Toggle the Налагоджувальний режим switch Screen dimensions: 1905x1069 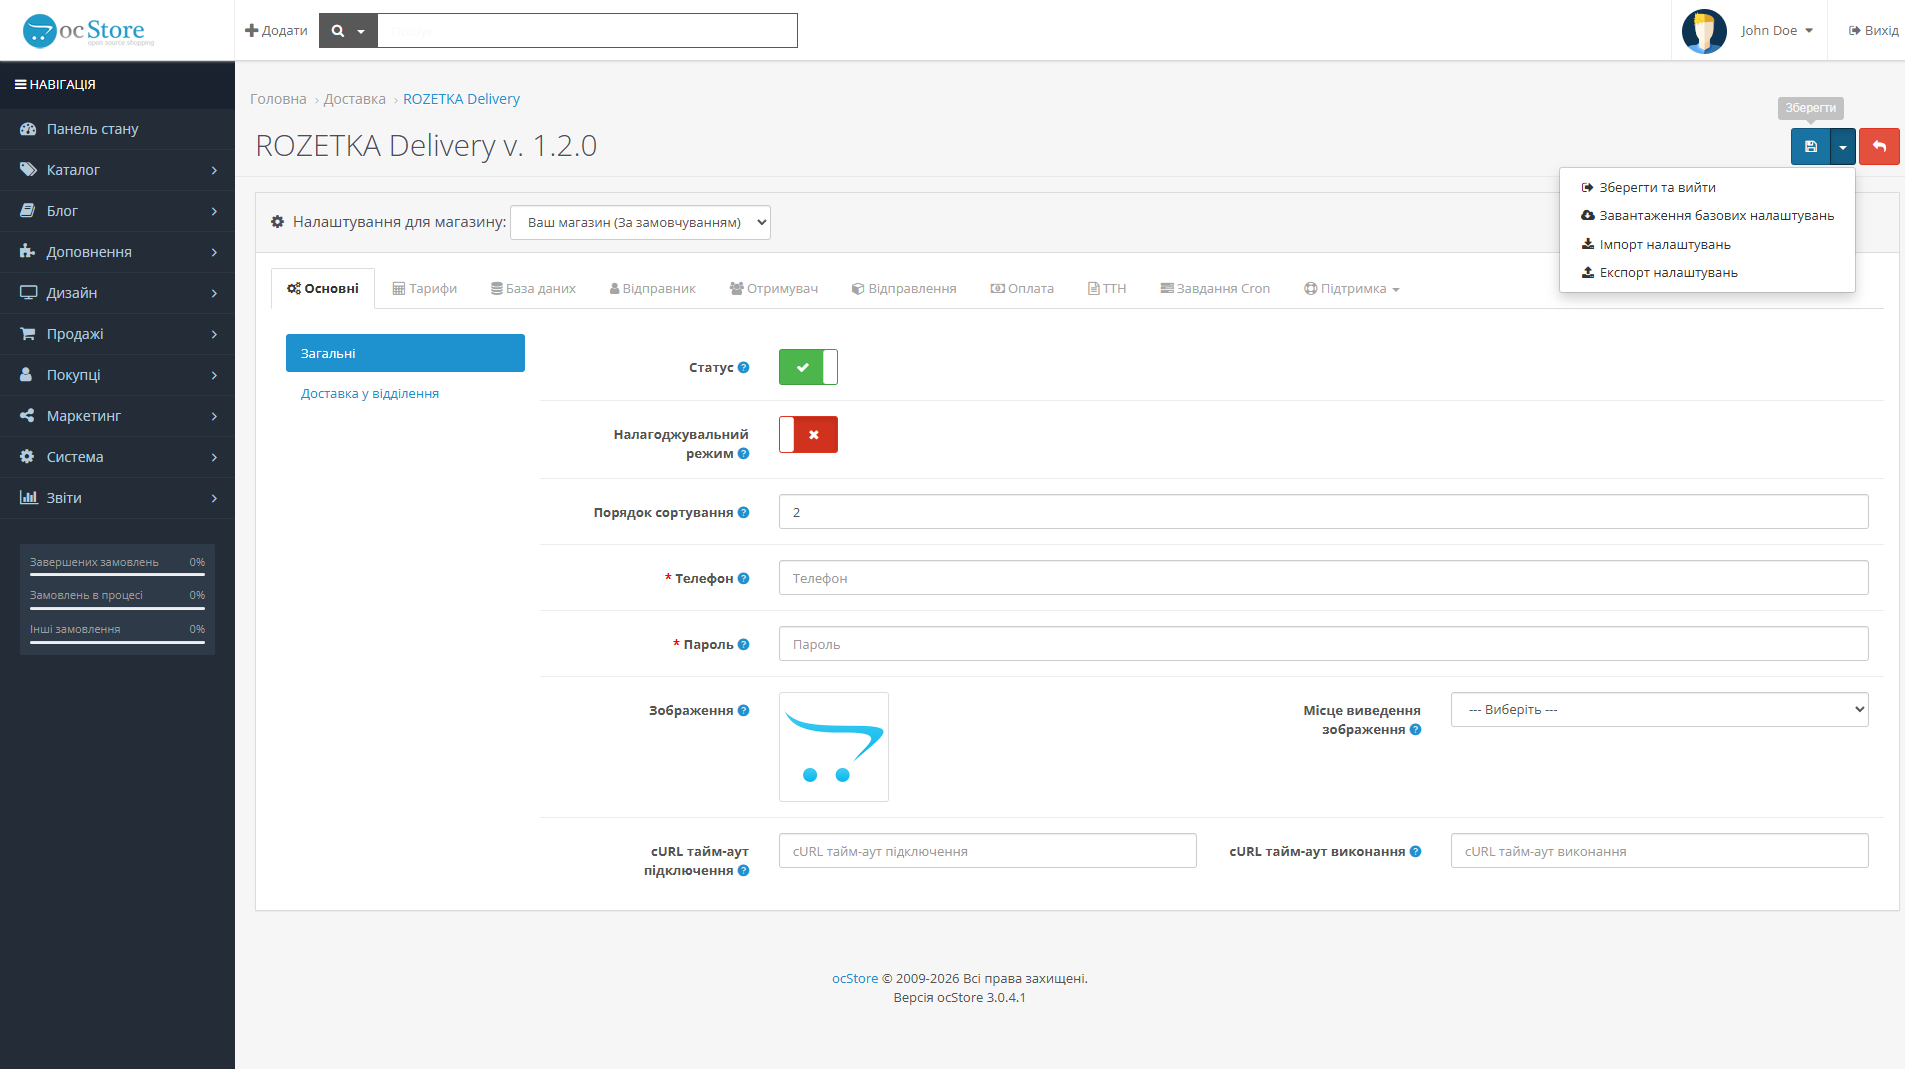click(x=808, y=434)
